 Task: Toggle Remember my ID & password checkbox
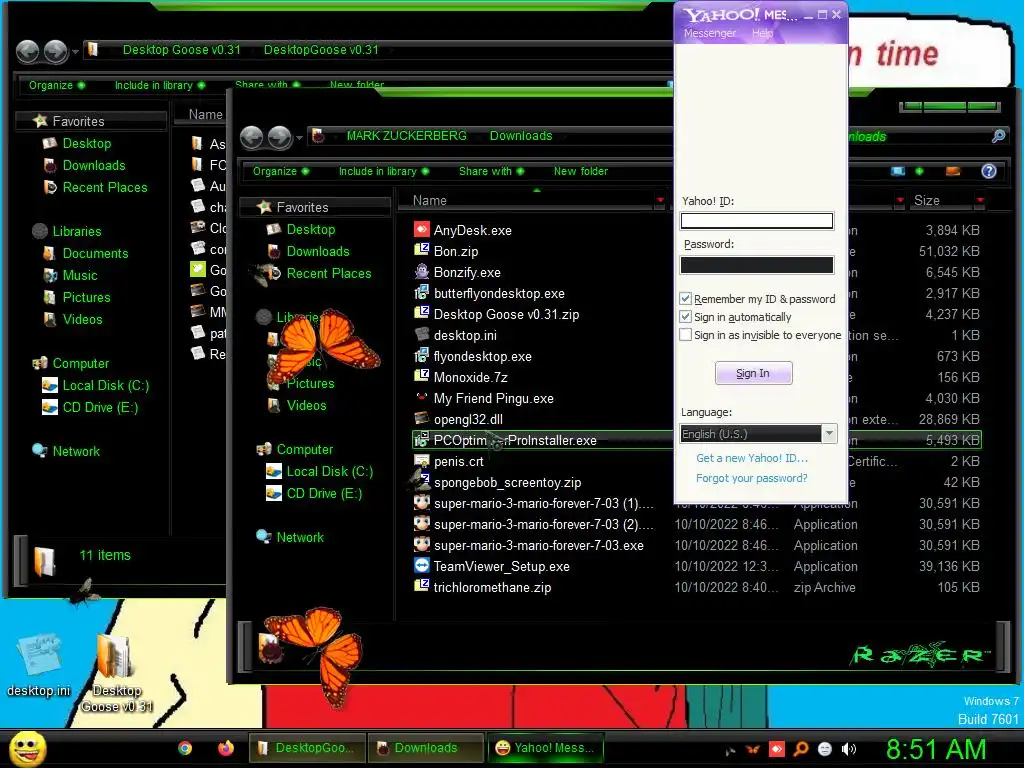[x=685, y=298]
